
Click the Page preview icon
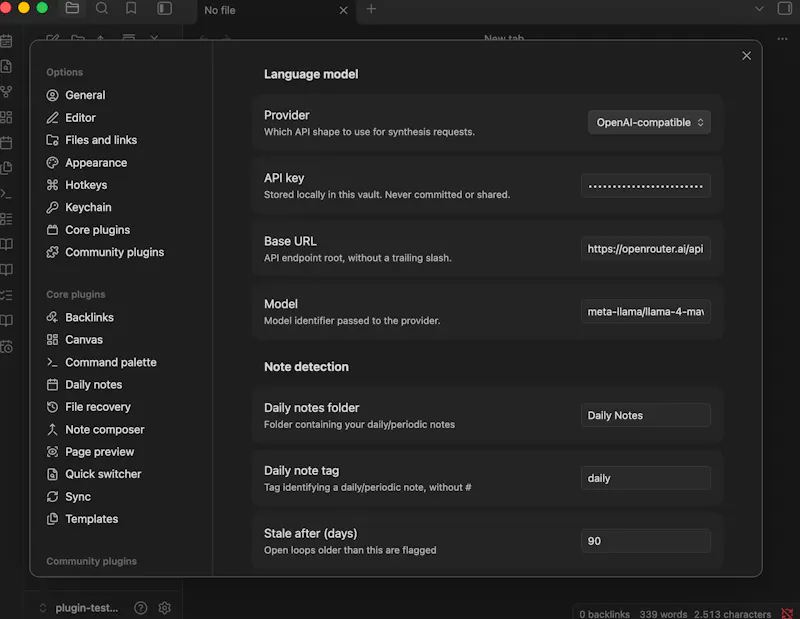coord(53,452)
